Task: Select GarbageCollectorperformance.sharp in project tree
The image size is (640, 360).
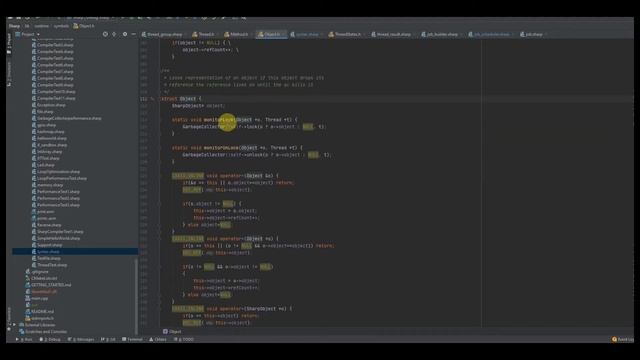Action: point(69,118)
